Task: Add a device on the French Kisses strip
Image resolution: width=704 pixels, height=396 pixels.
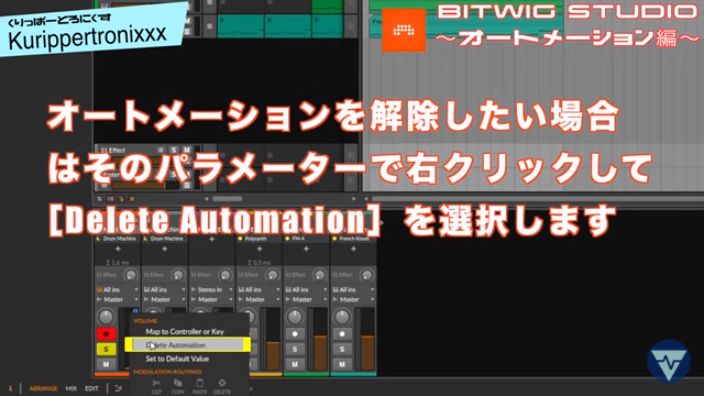Action: [354, 249]
